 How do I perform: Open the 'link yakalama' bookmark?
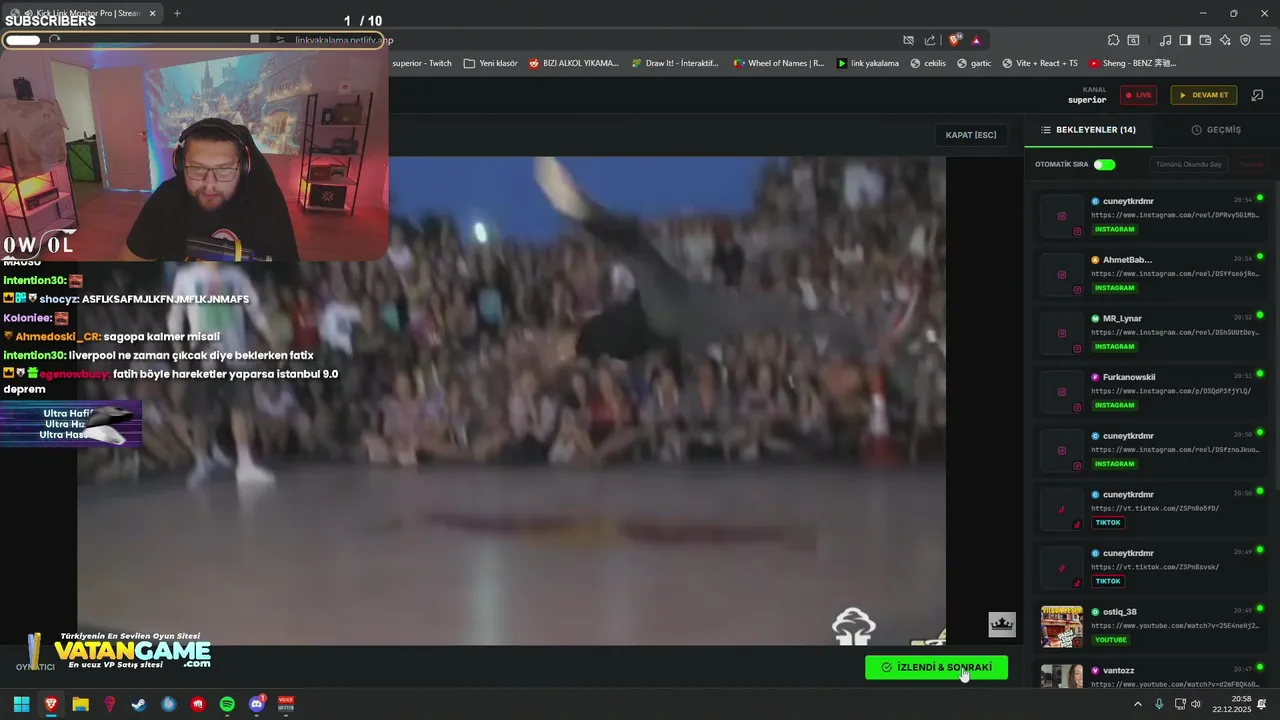[867, 63]
